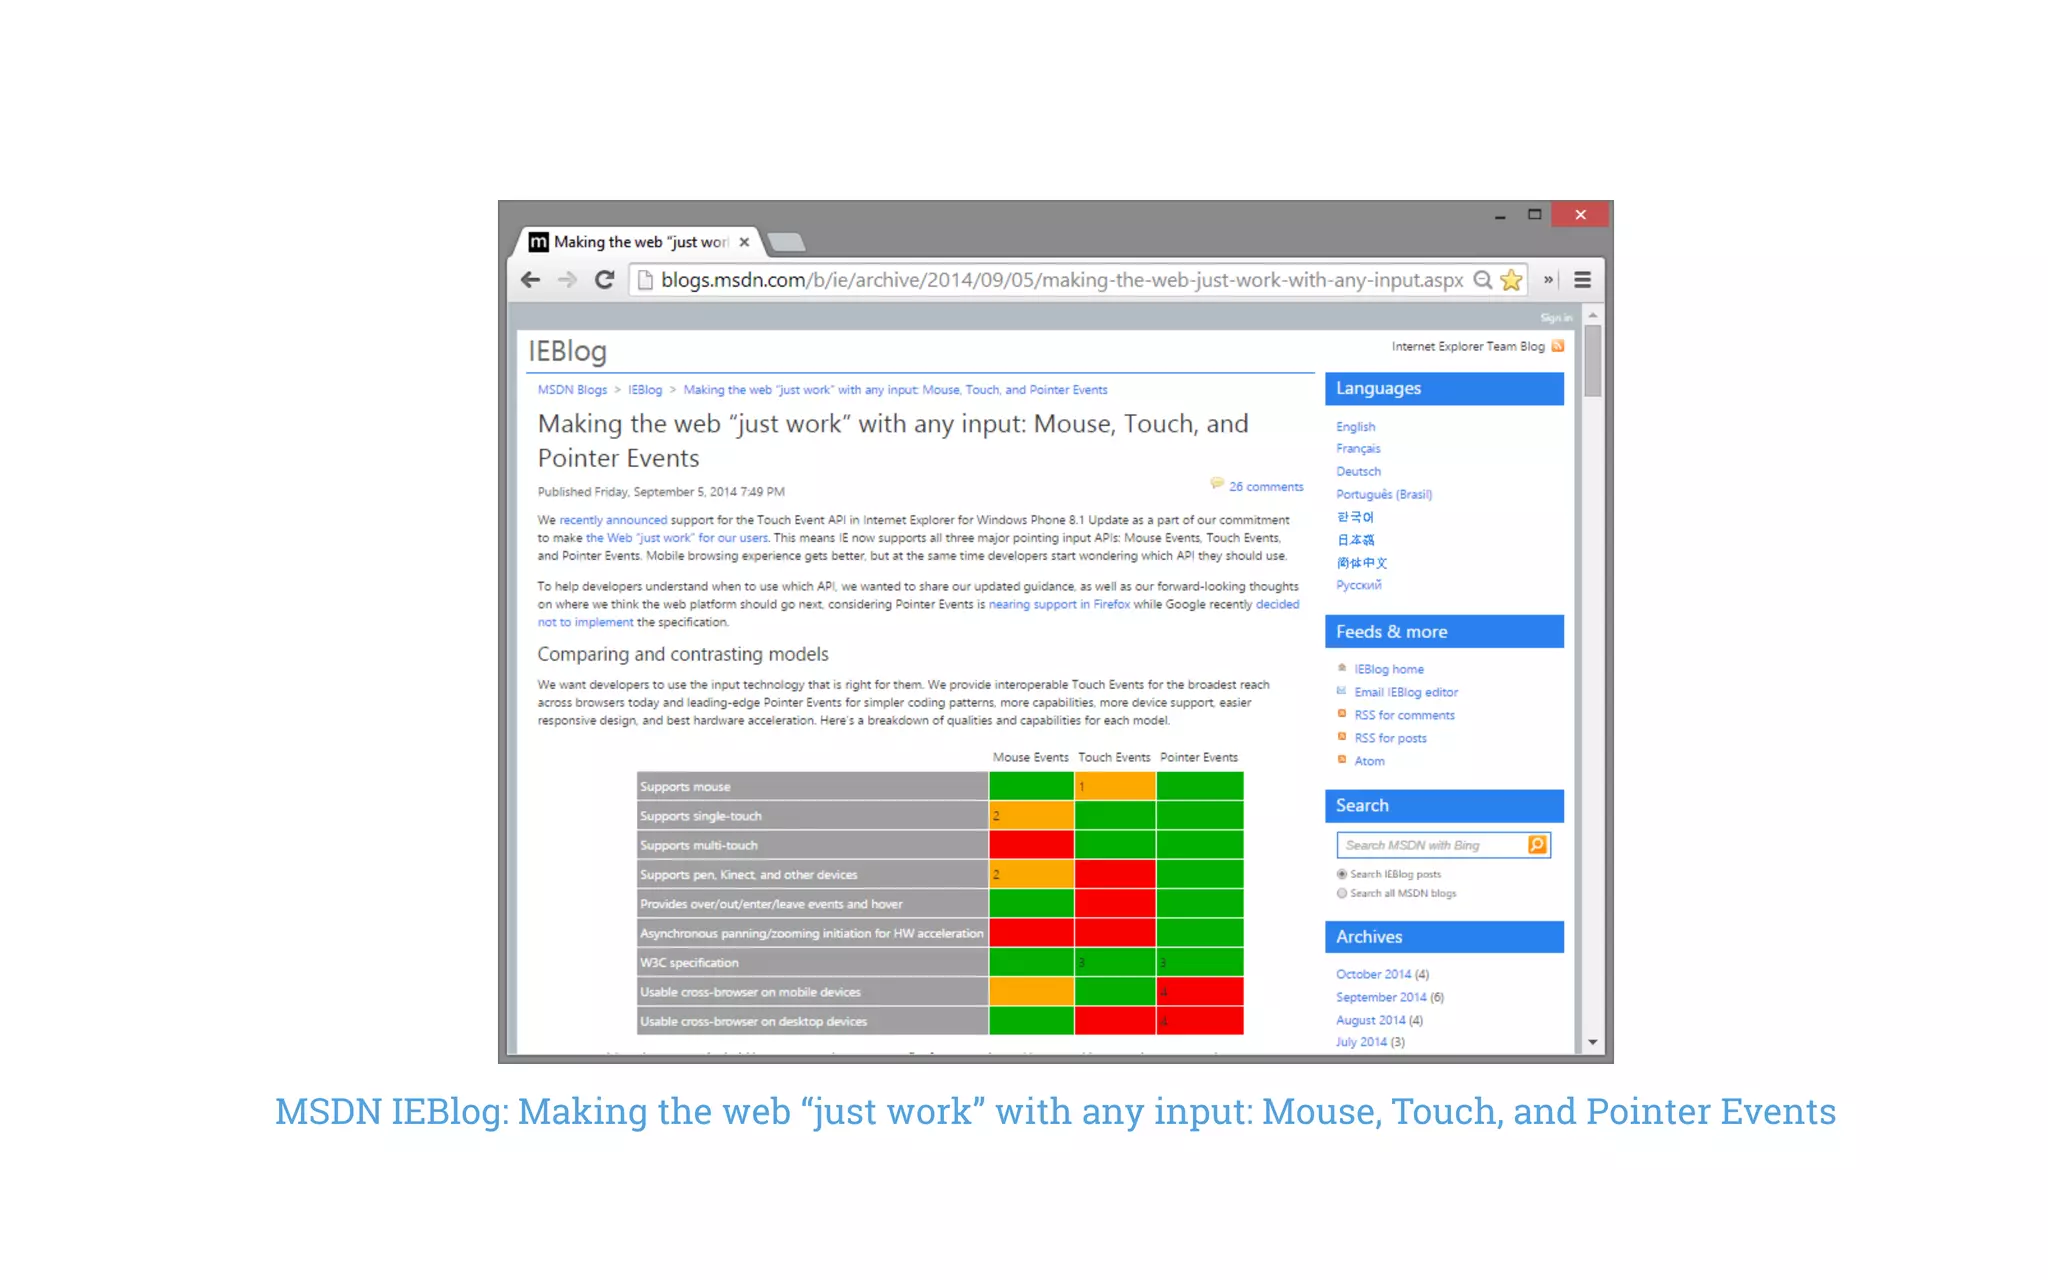
Task: Click the page scrollbar up arrow
Action: tap(1592, 316)
